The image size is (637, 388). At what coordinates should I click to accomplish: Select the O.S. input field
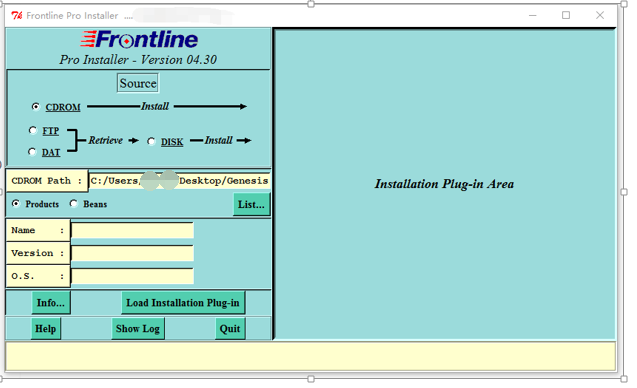(x=132, y=276)
